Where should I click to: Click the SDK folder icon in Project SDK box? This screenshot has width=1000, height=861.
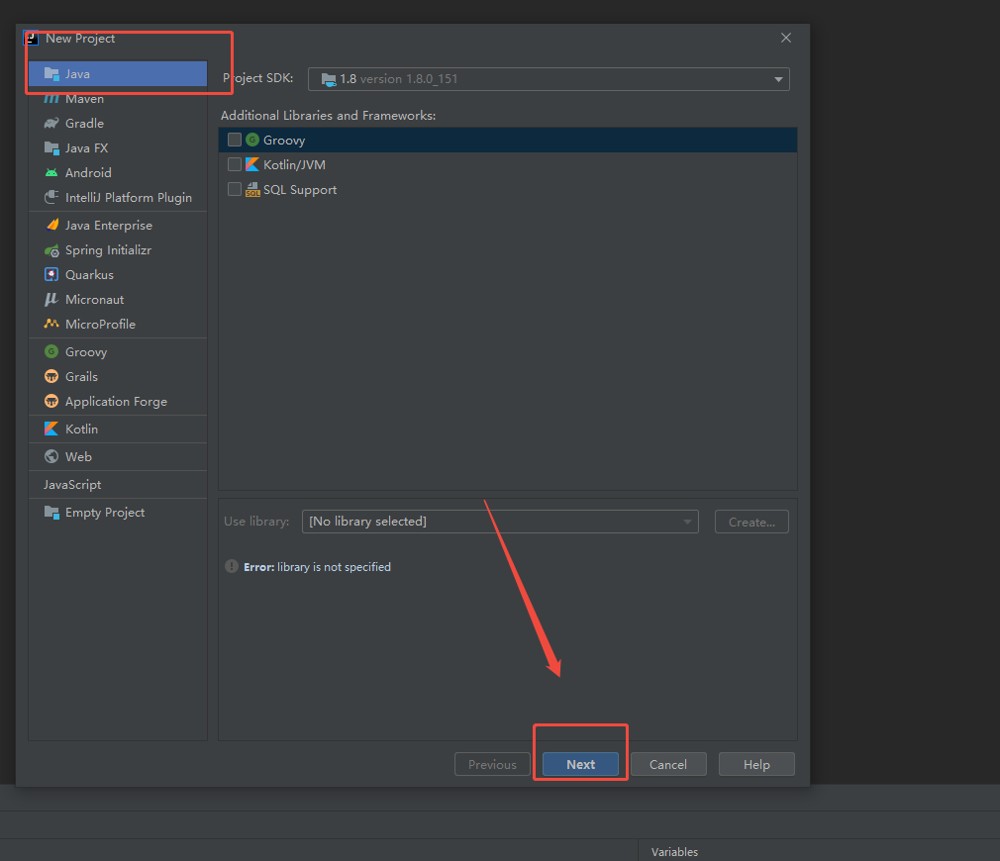point(328,79)
